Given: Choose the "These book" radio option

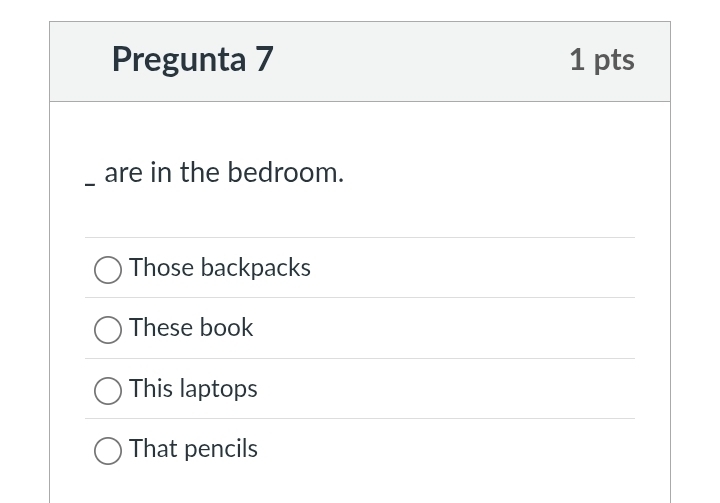Looking at the screenshot, I should (x=108, y=329).
